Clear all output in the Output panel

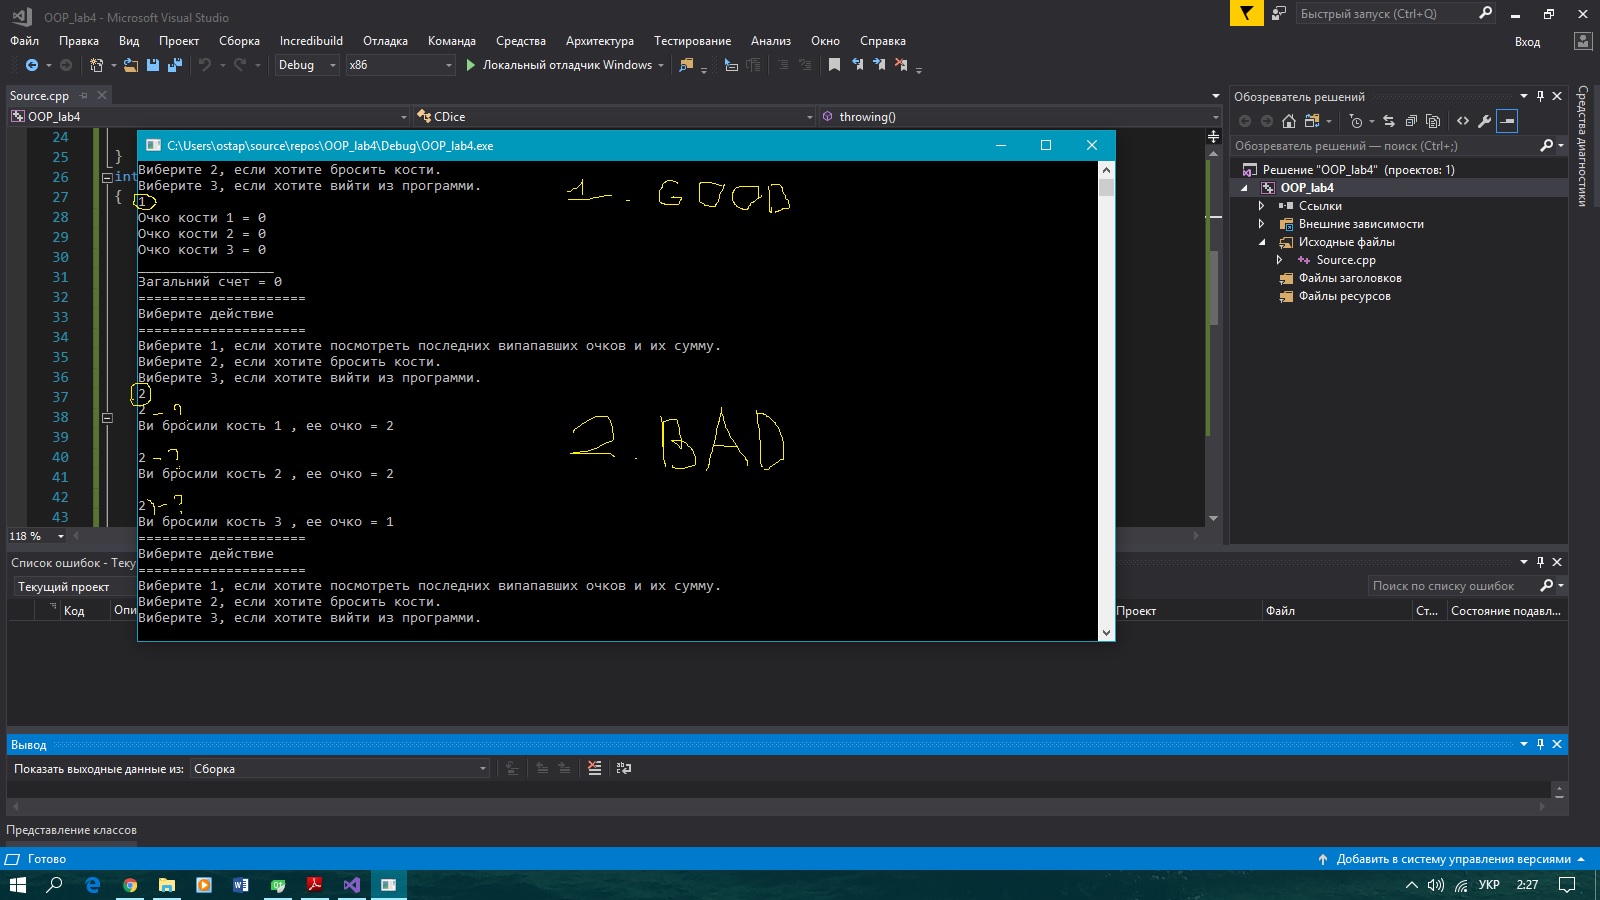pos(595,768)
